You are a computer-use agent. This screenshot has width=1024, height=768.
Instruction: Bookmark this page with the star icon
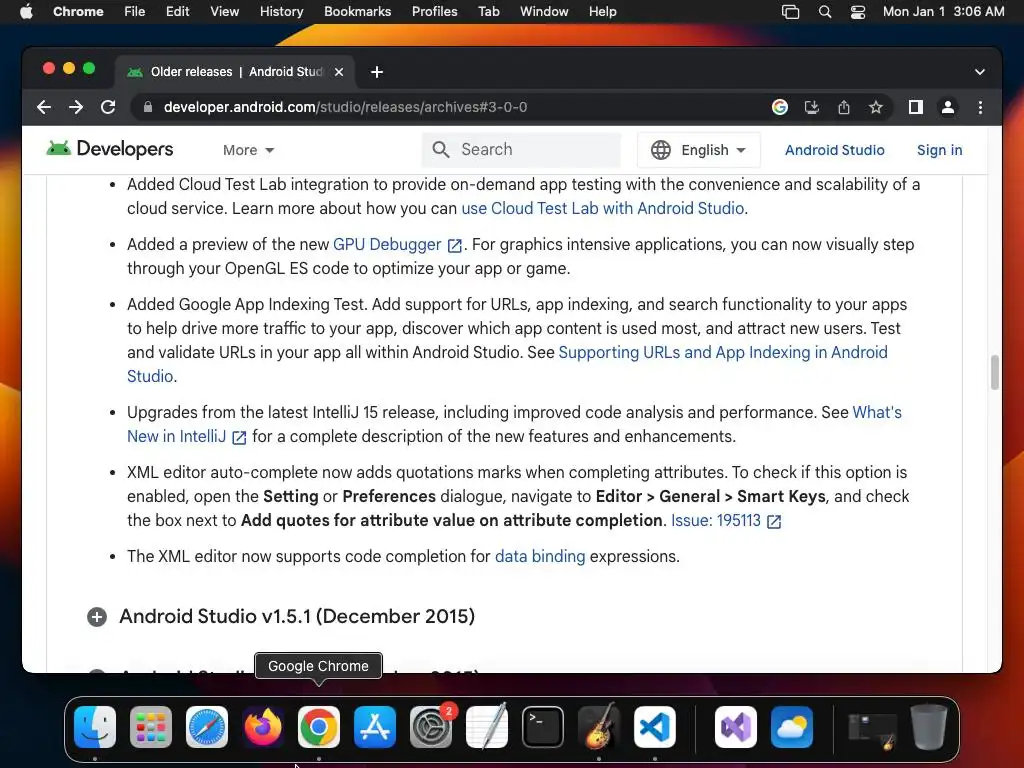pyautogui.click(x=876, y=107)
